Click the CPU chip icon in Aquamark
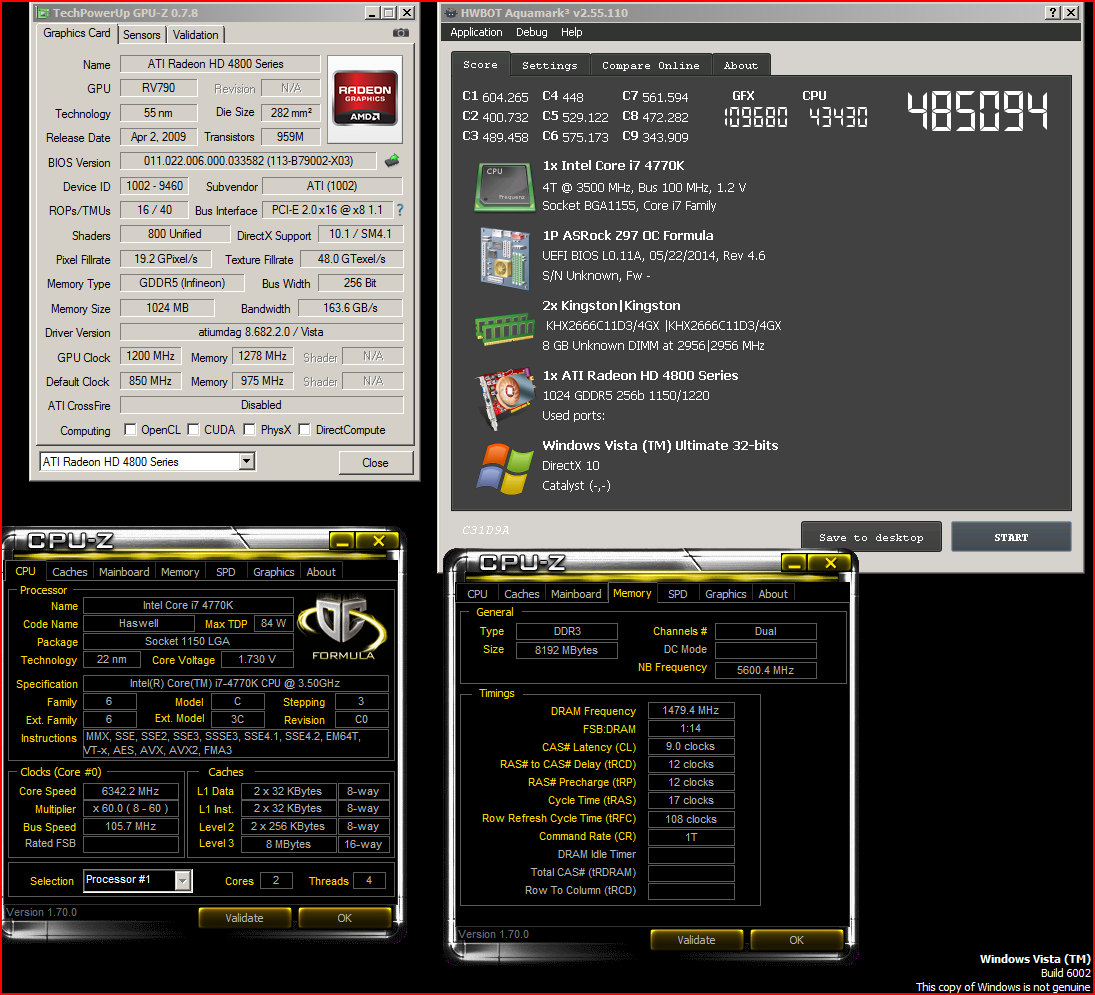 tap(504, 186)
